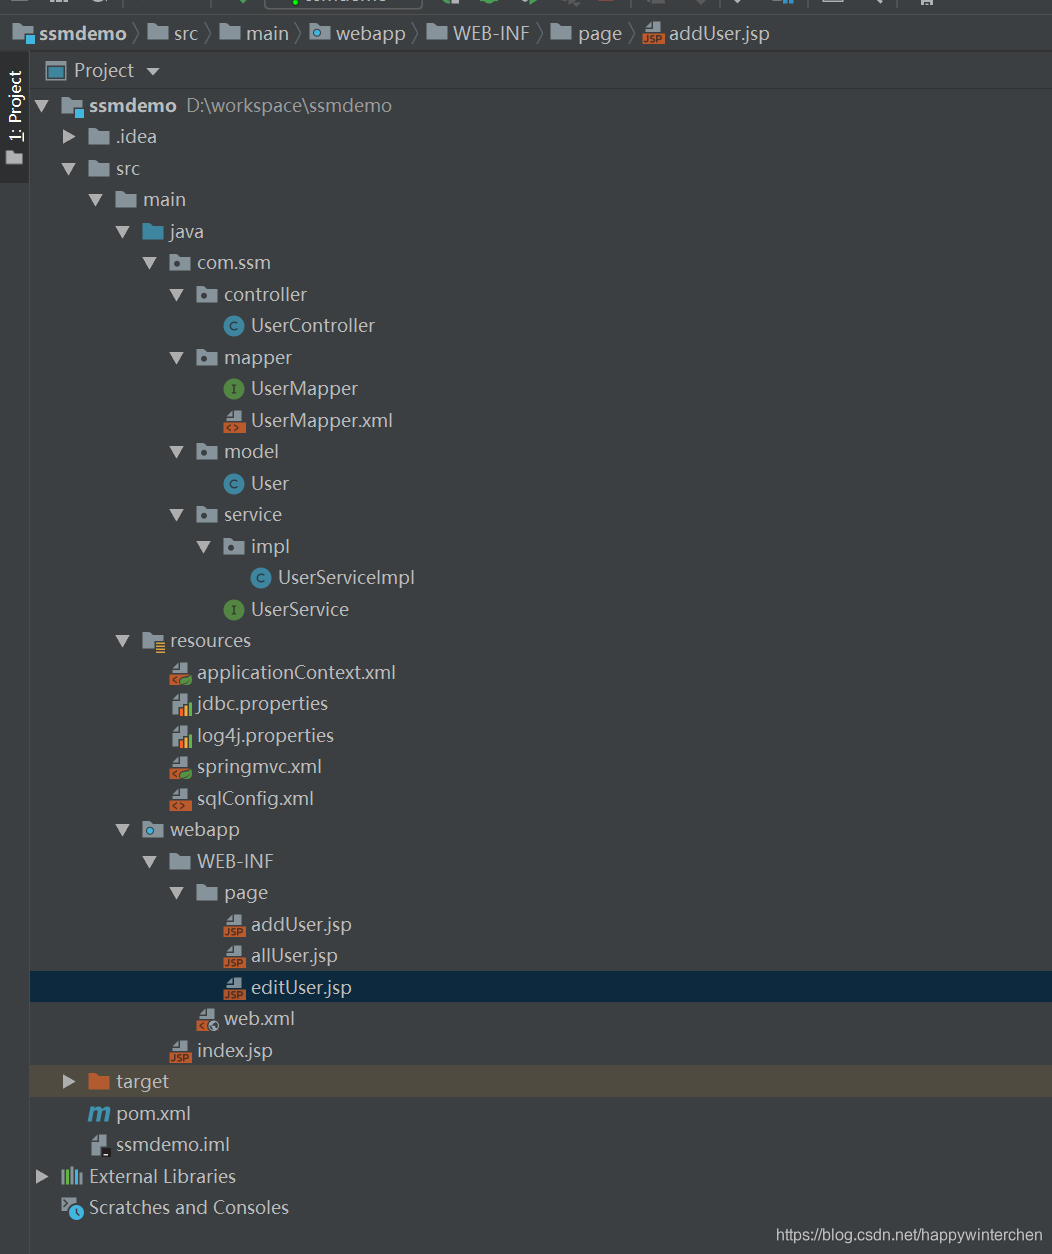Viewport: 1052px width, 1254px height.
Task: Select Scratches and Consoles label
Action: 189,1208
